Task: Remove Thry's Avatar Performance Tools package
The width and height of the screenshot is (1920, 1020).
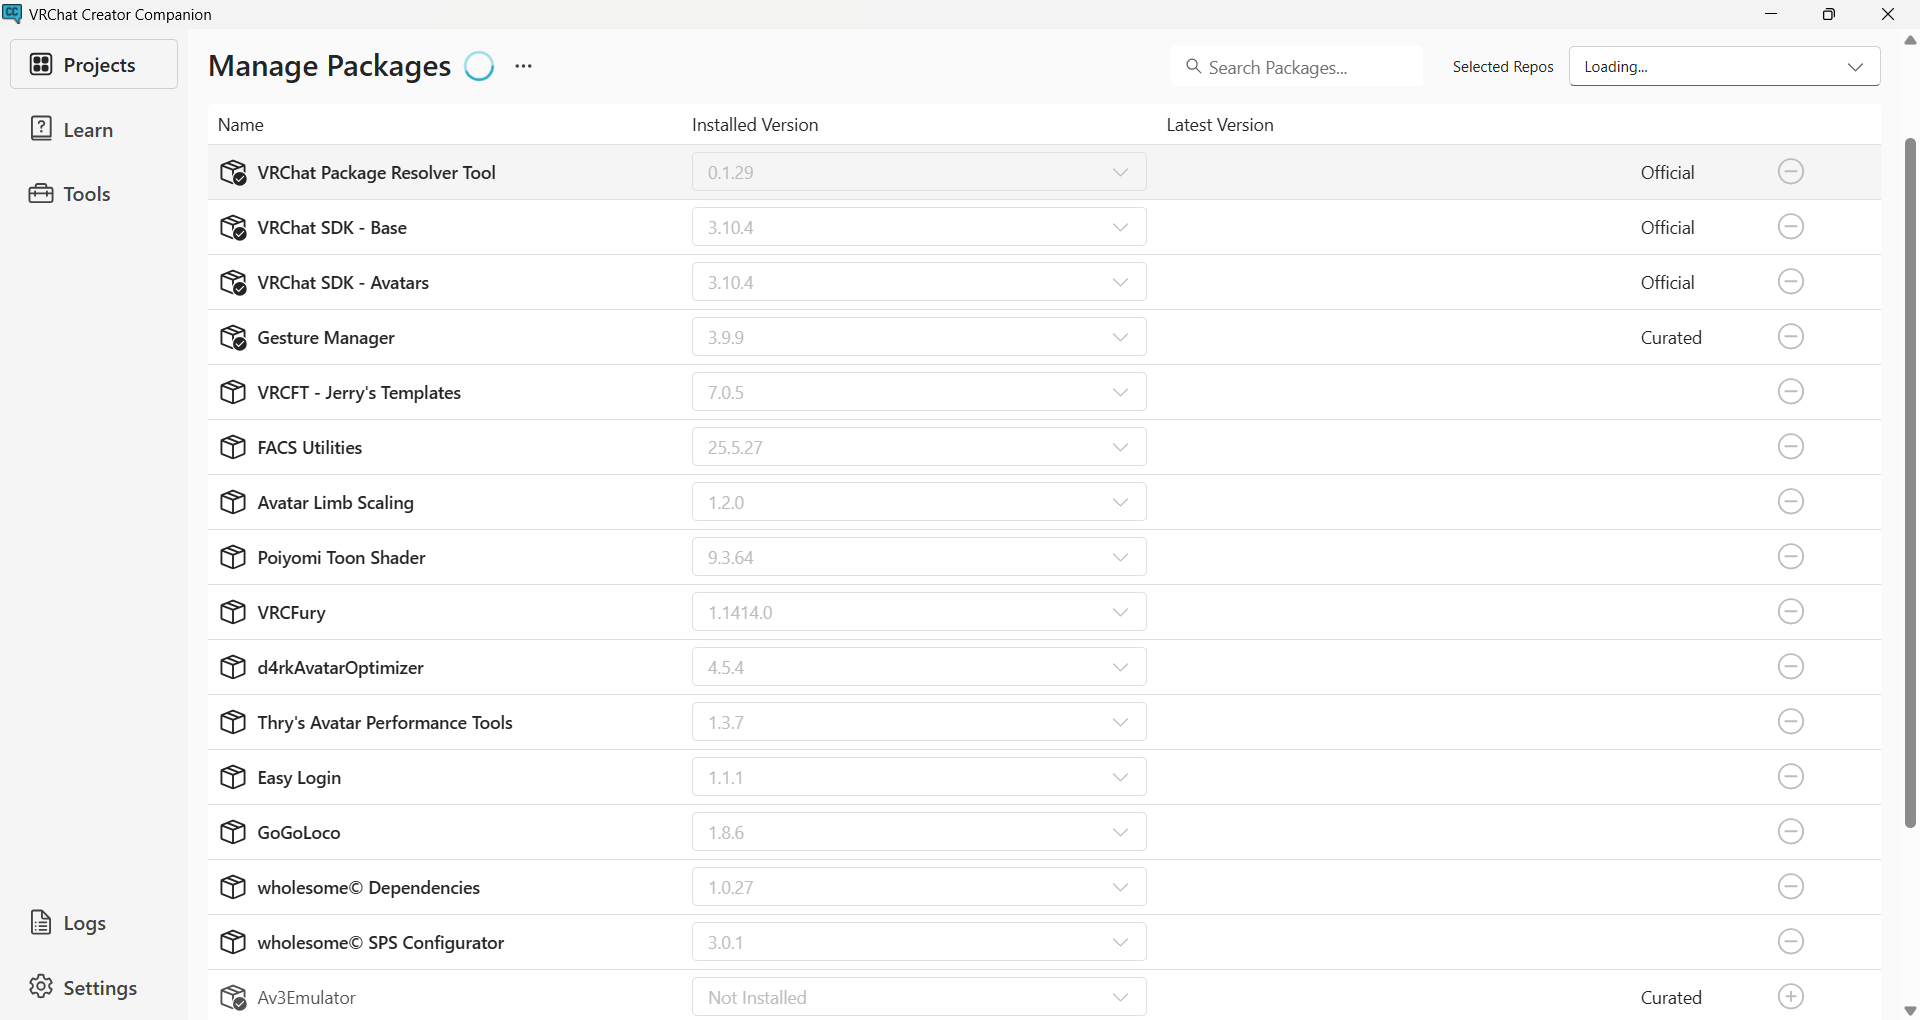Action: (1791, 722)
